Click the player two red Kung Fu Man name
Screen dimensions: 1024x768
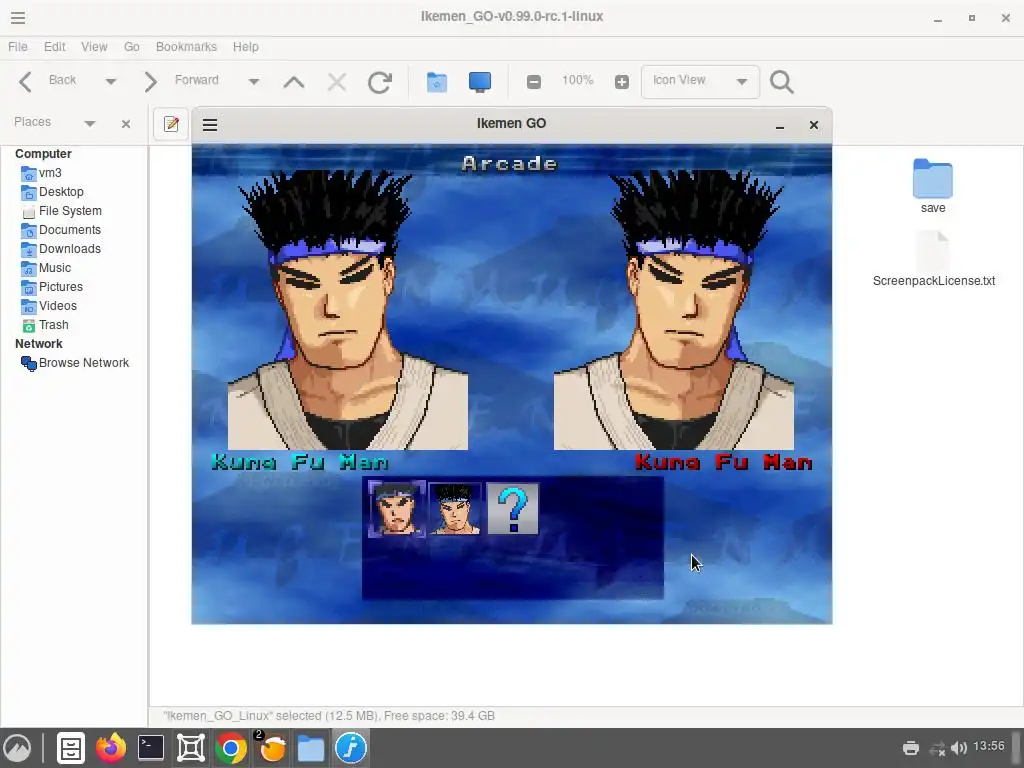pos(724,462)
